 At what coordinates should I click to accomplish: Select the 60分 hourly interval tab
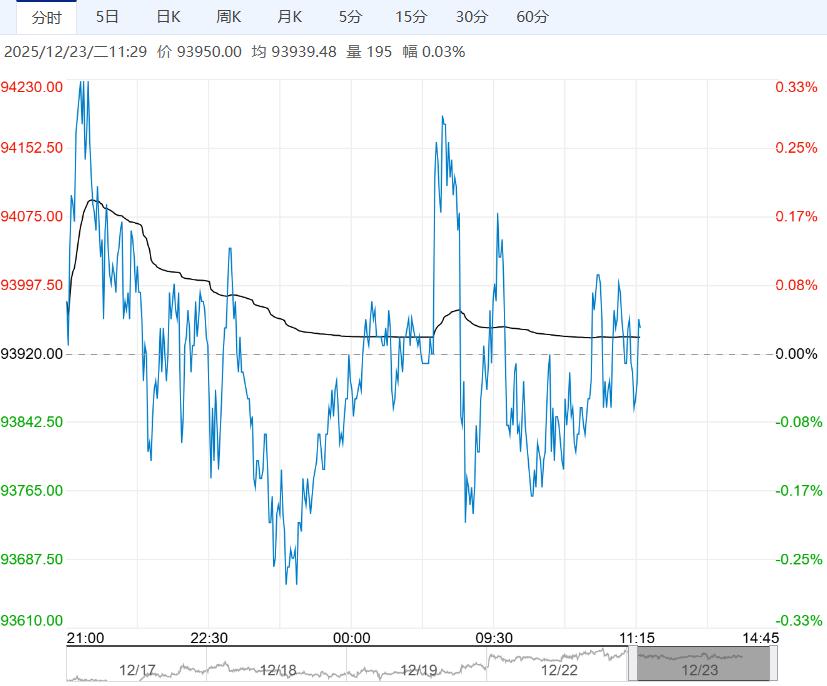tap(532, 17)
